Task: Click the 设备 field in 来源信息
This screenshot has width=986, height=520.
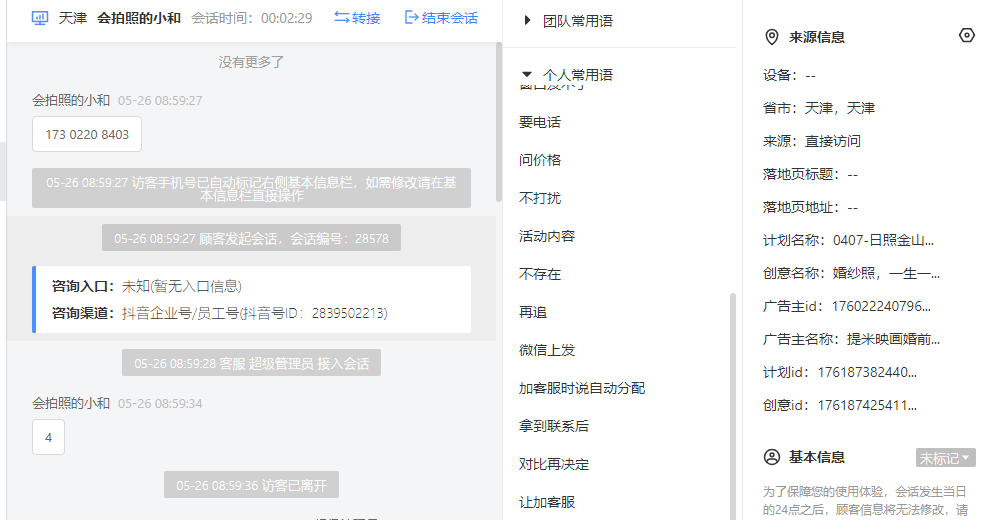Action: (x=789, y=75)
